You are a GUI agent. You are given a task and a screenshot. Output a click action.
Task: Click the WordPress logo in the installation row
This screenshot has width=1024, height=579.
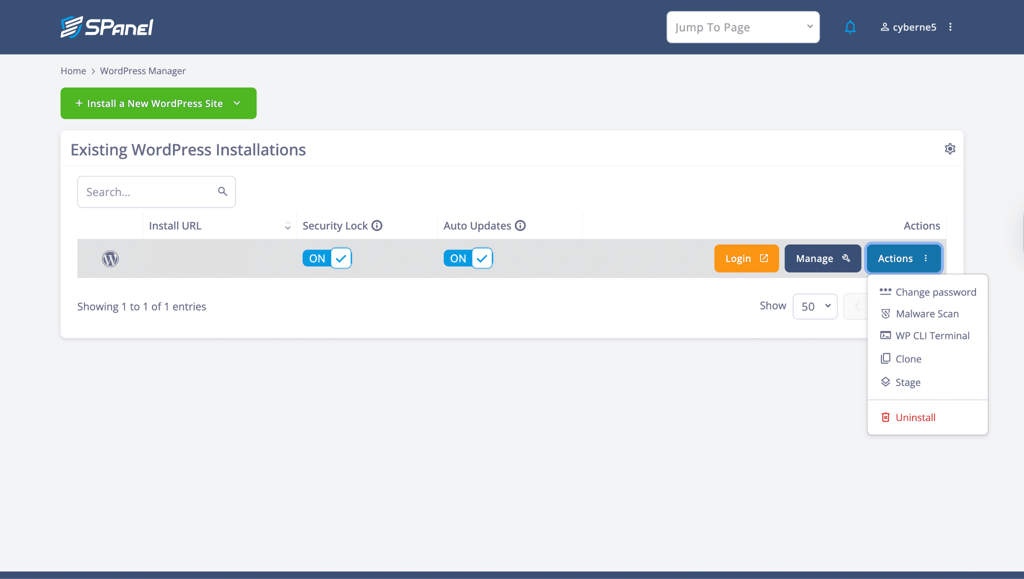point(110,258)
